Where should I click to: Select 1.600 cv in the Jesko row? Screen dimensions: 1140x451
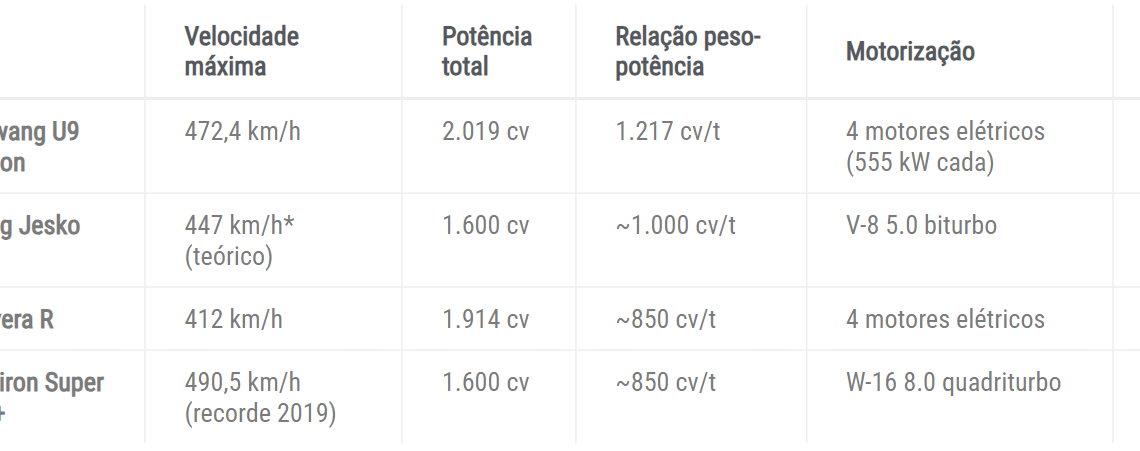click(x=486, y=225)
